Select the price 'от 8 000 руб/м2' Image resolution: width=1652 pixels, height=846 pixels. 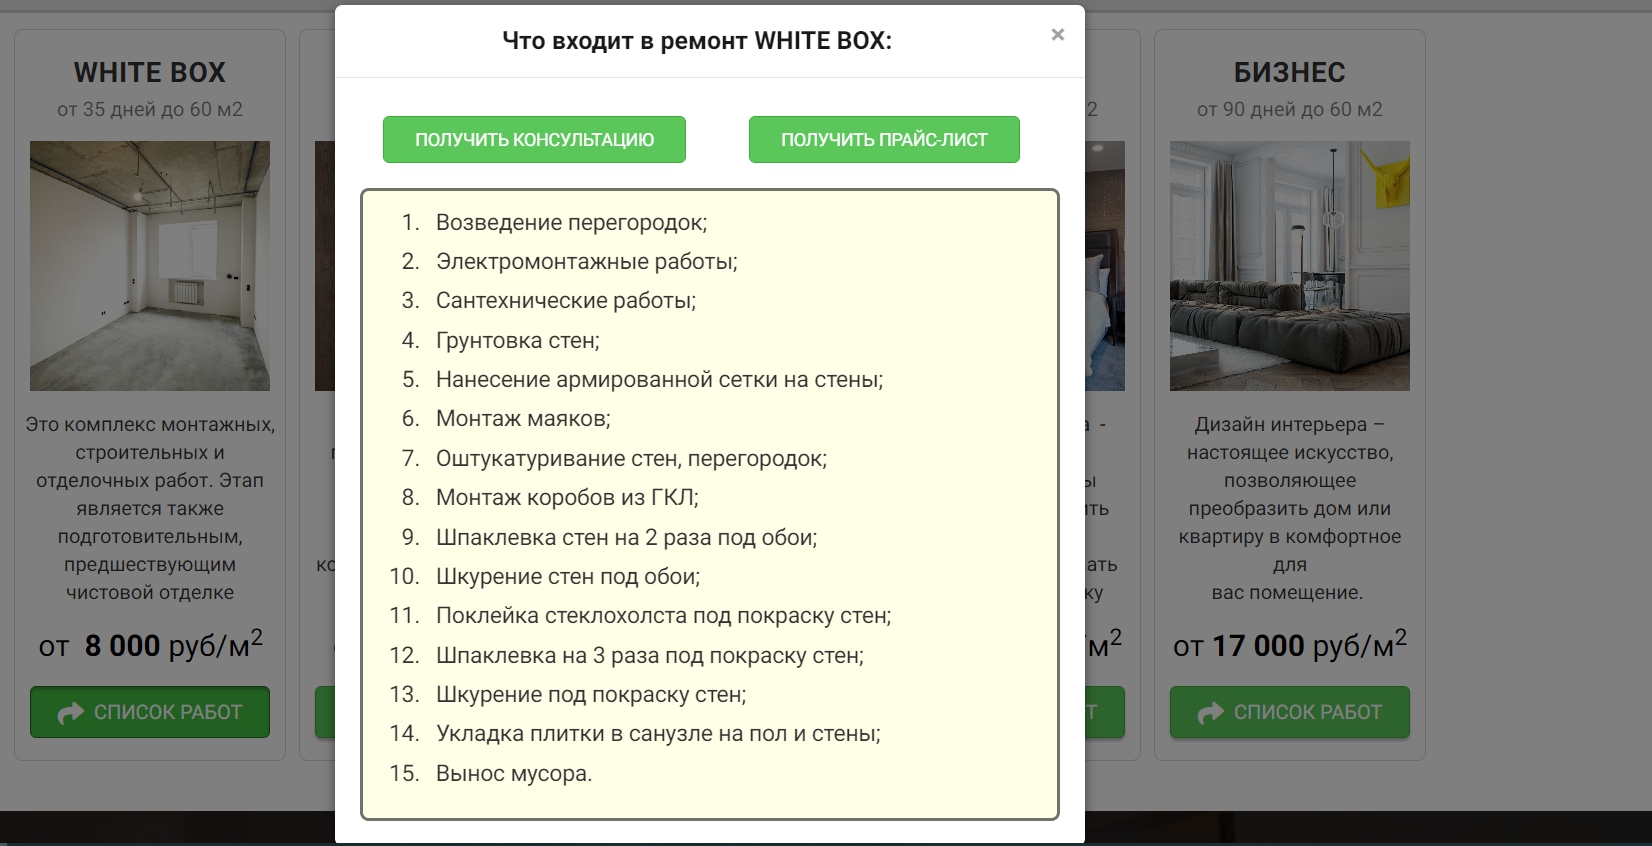tap(150, 645)
